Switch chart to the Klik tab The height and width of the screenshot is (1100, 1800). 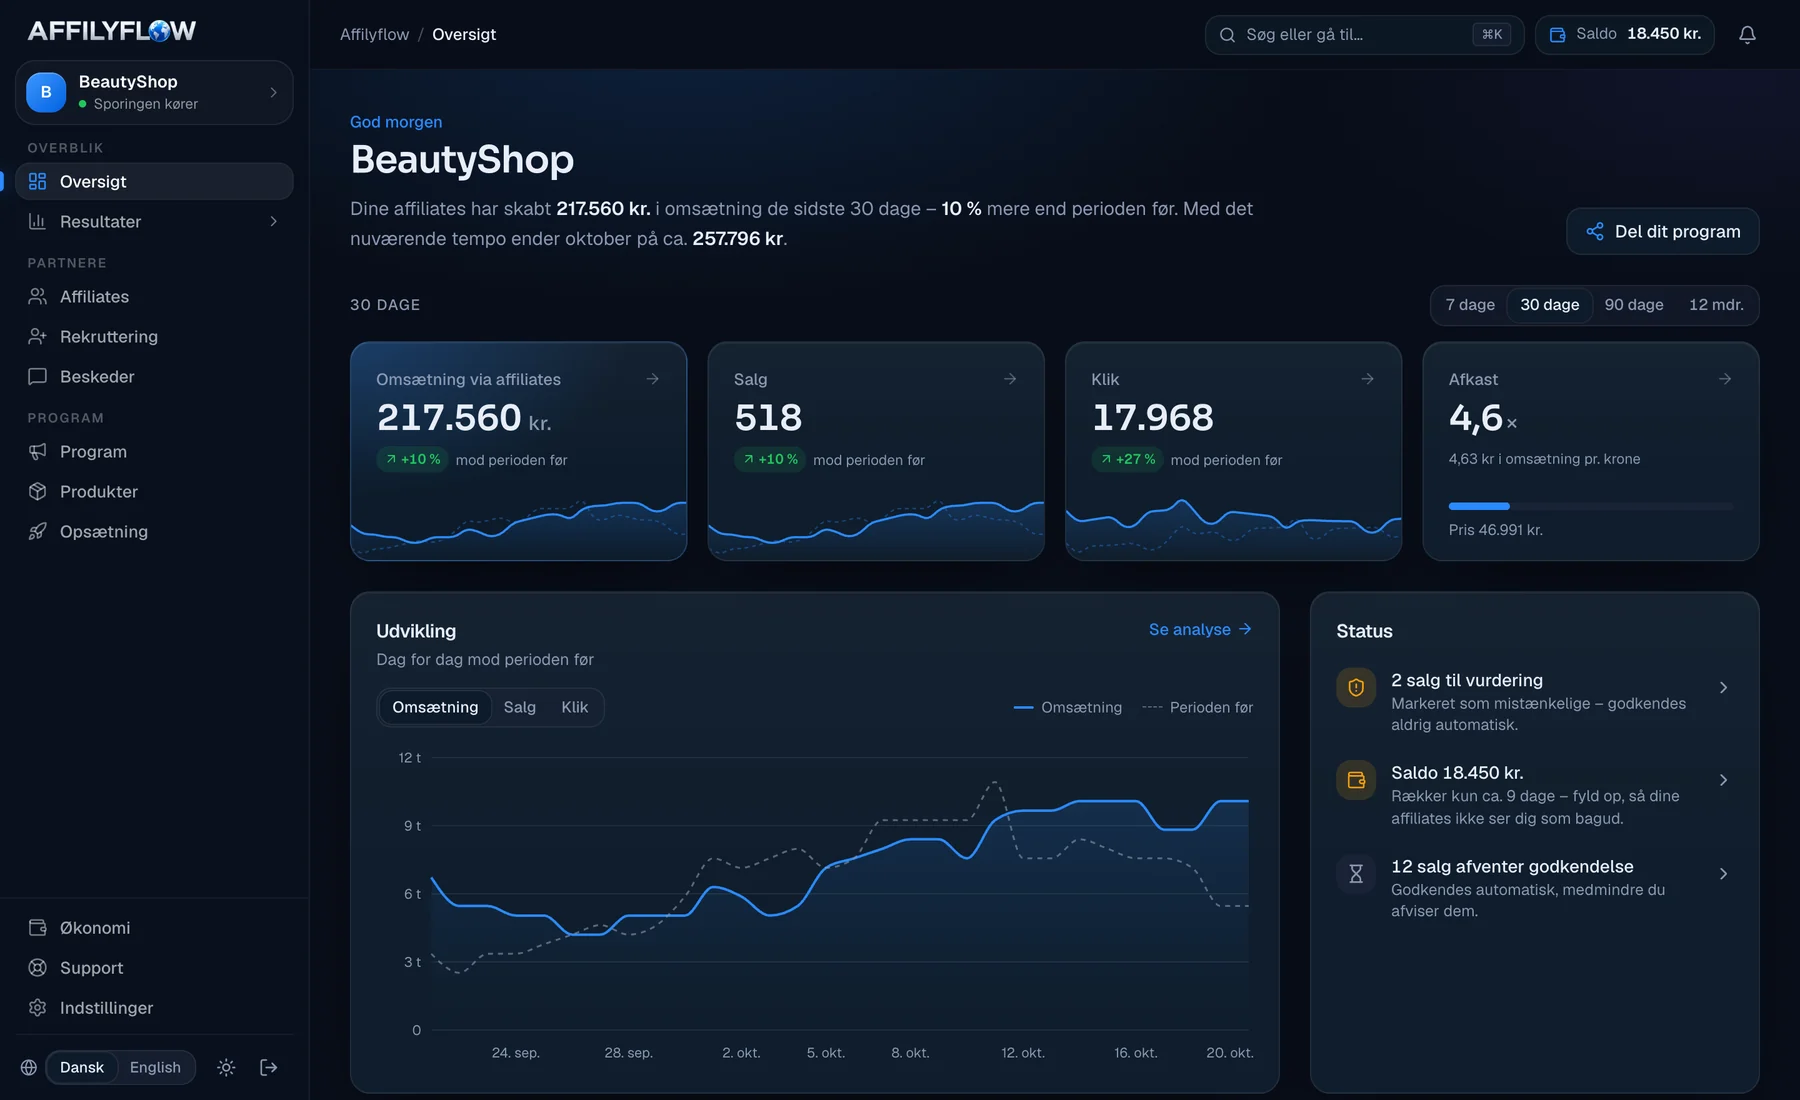click(x=574, y=707)
